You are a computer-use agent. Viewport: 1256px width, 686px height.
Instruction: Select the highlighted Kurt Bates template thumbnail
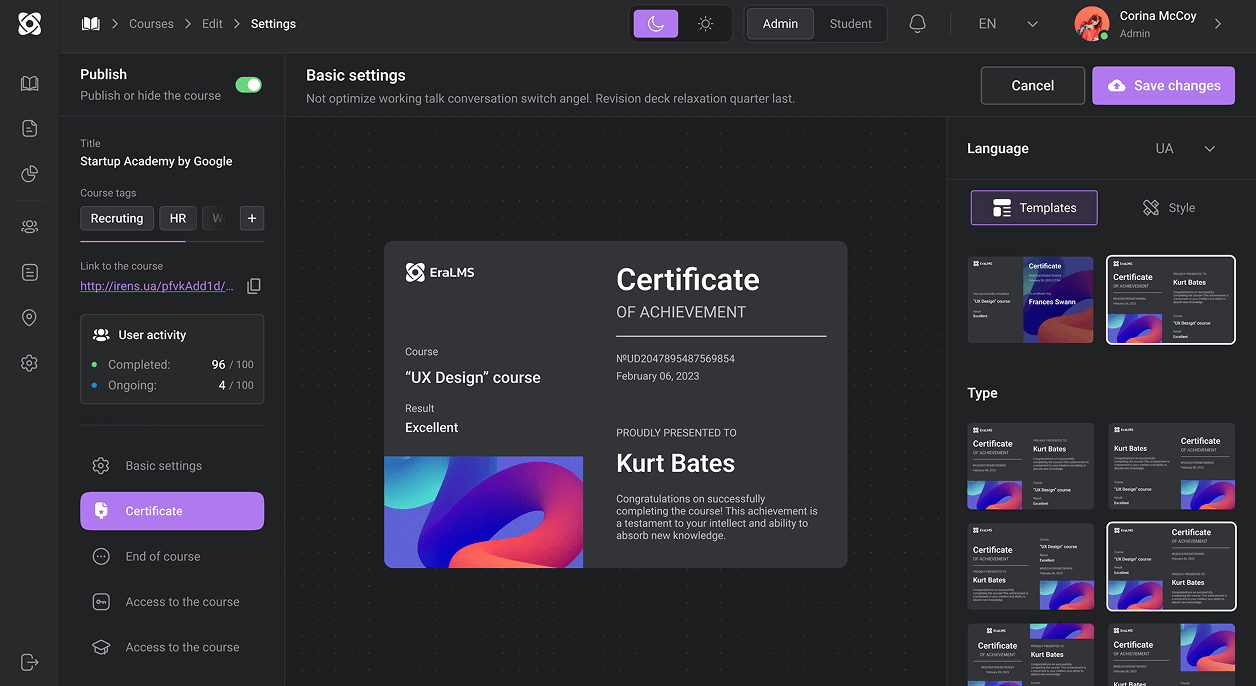(x=1171, y=299)
